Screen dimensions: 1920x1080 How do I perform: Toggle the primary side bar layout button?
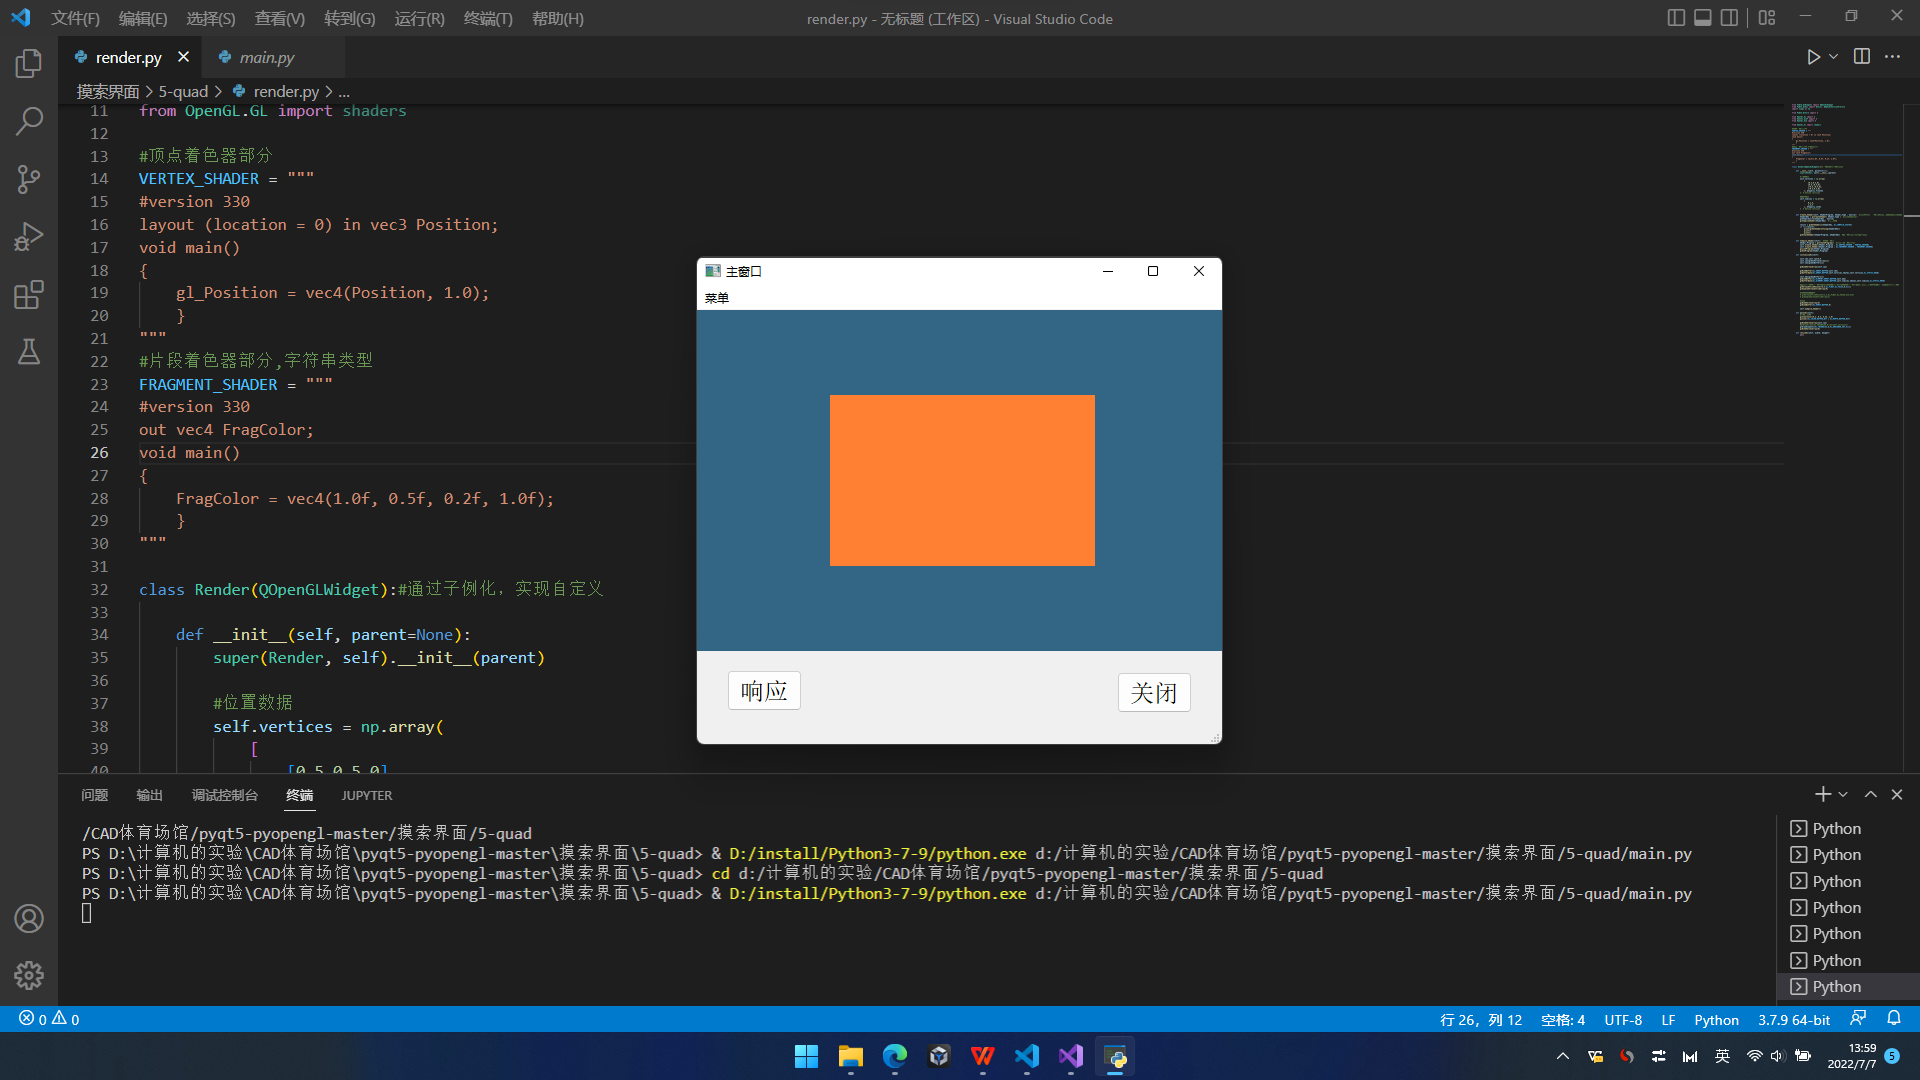tap(1676, 18)
